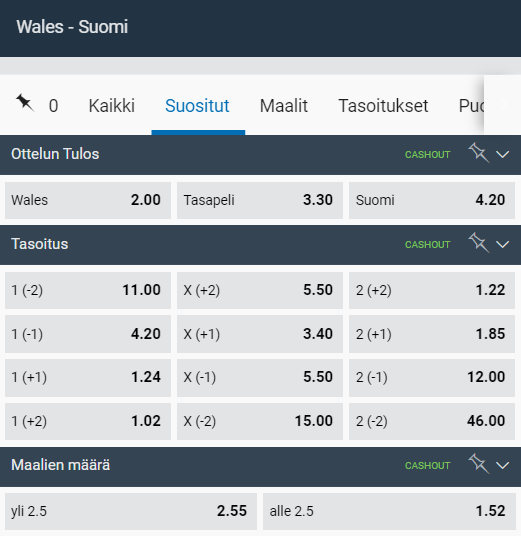Click the Maalien määrä heading text
The height and width of the screenshot is (536, 521).
61,465
